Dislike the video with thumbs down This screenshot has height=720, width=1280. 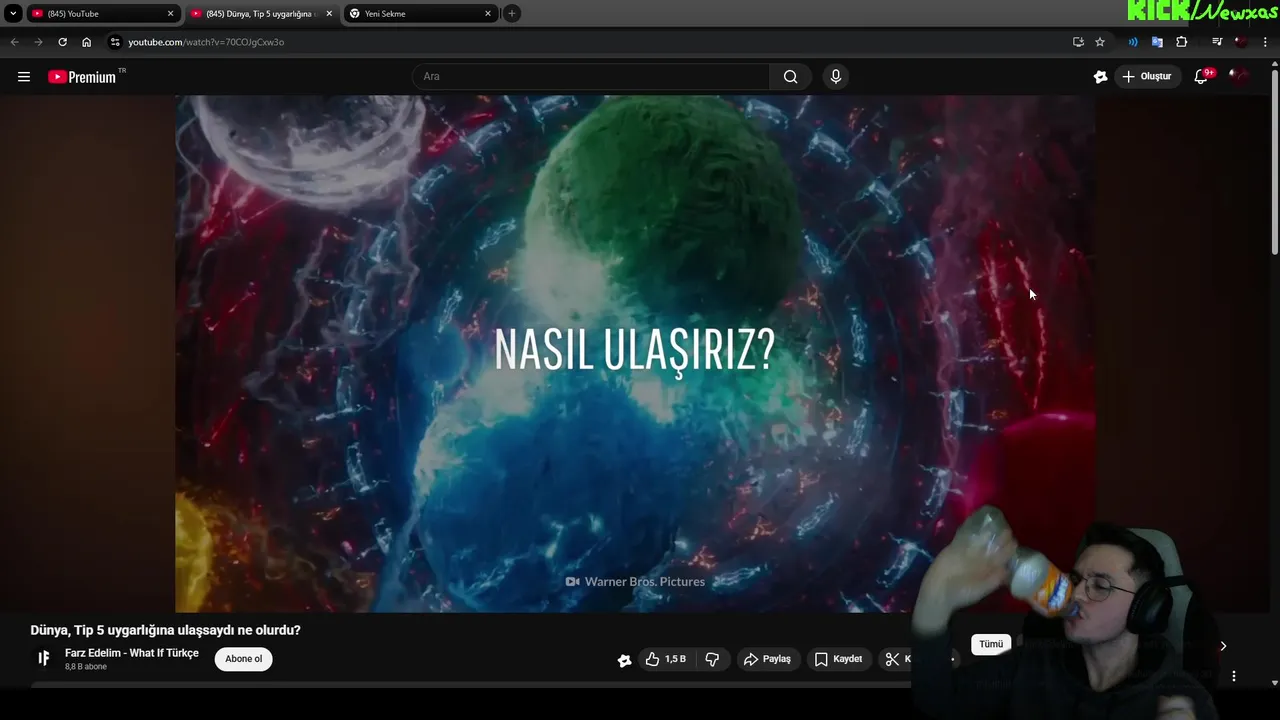click(713, 659)
